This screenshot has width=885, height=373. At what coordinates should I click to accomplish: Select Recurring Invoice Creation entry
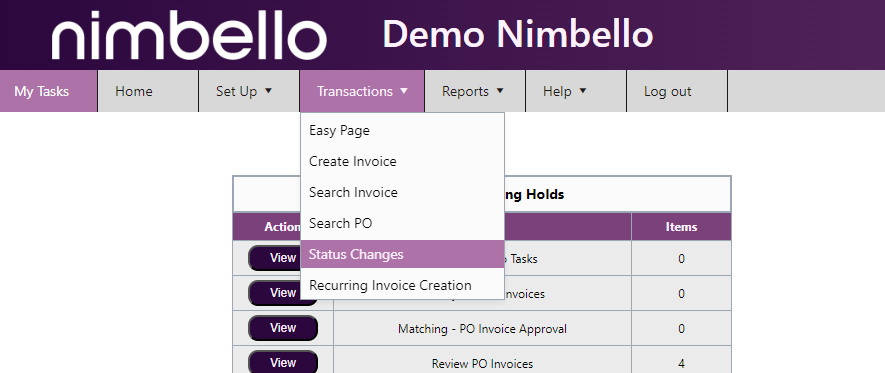click(x=402, y=285)
